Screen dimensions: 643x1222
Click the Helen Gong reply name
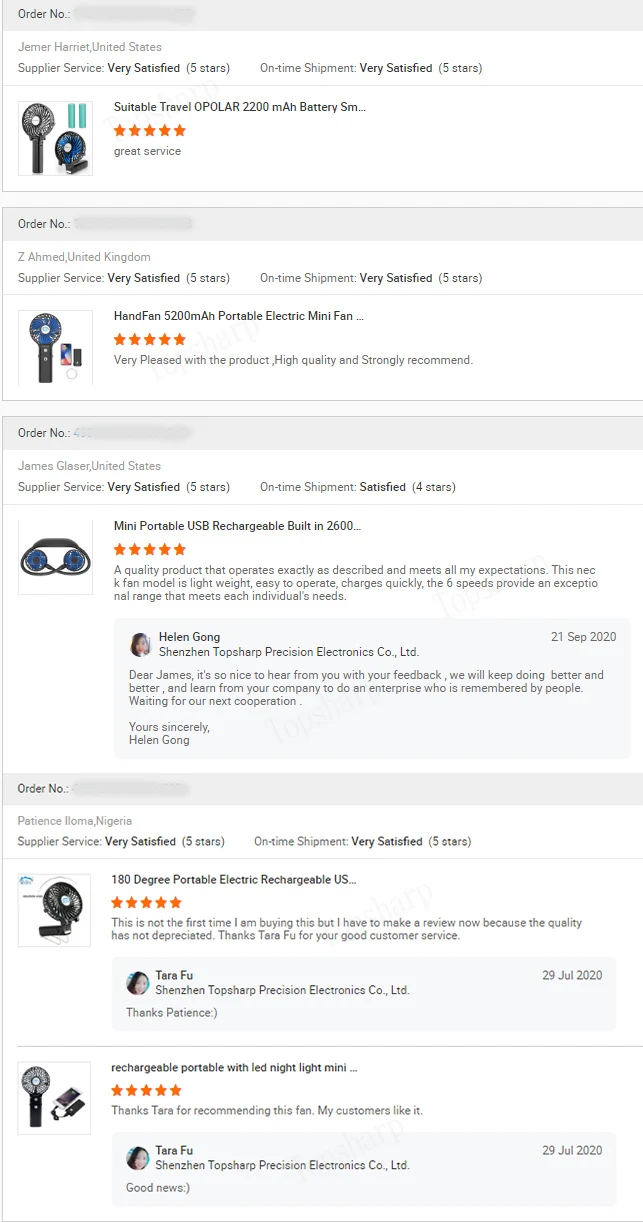pyautogui.click(x=189, y=637)
